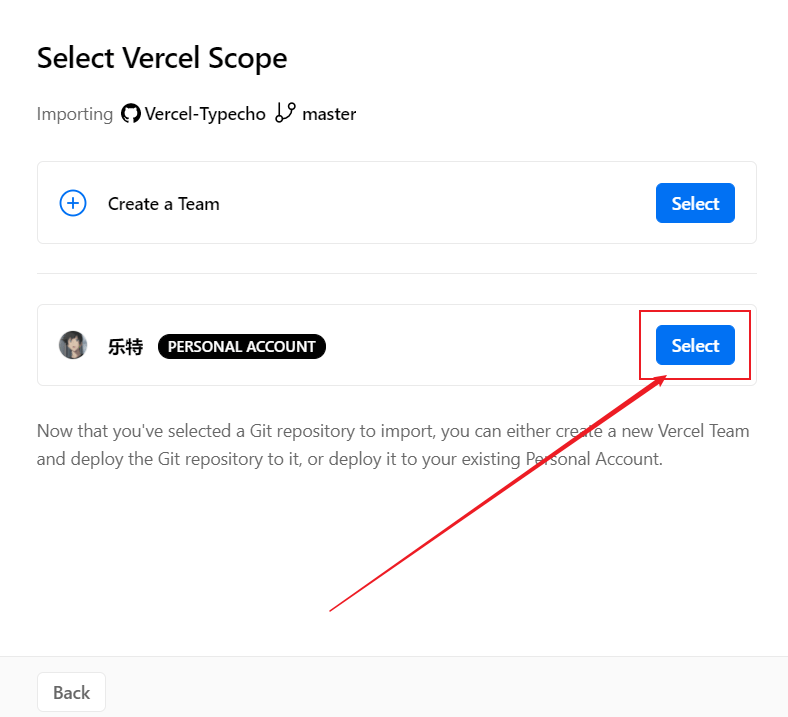Click the 乐特 account name
Image resolution: width=788 pixels, height=717 pixels.
click(126, 347)
